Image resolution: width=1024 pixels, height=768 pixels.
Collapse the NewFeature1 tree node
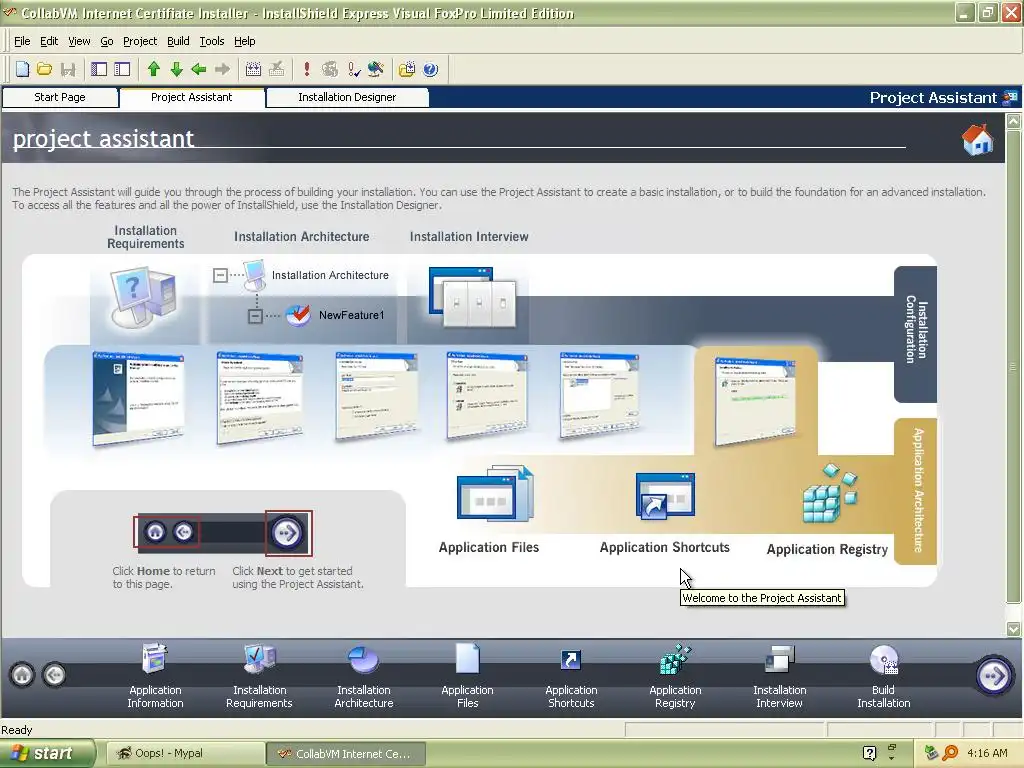pos(255,316)
